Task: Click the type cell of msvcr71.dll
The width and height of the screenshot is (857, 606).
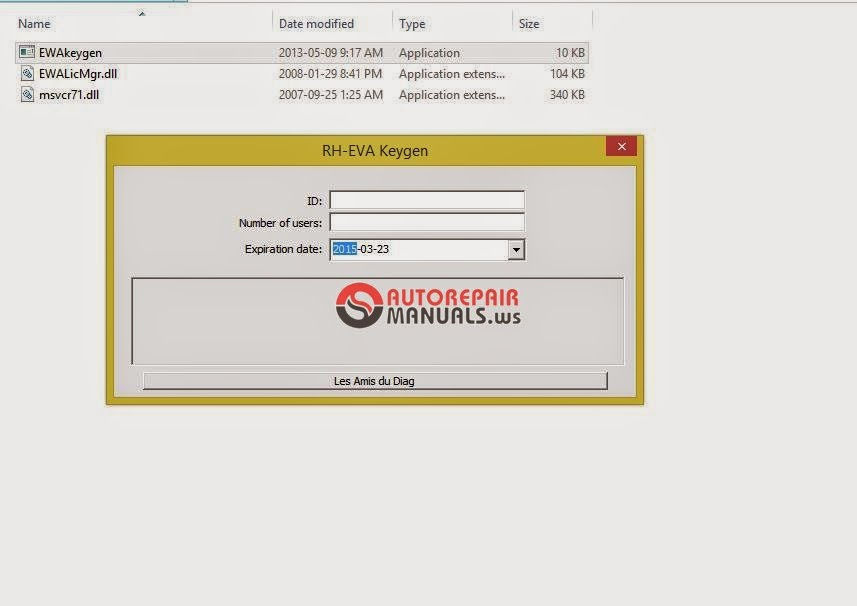Action: (x=452, y=95)
